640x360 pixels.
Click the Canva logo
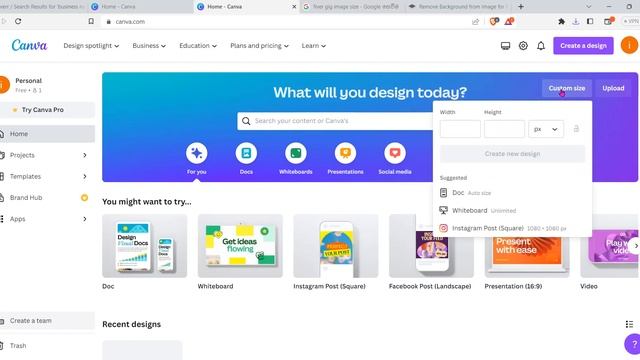point(29,45)
